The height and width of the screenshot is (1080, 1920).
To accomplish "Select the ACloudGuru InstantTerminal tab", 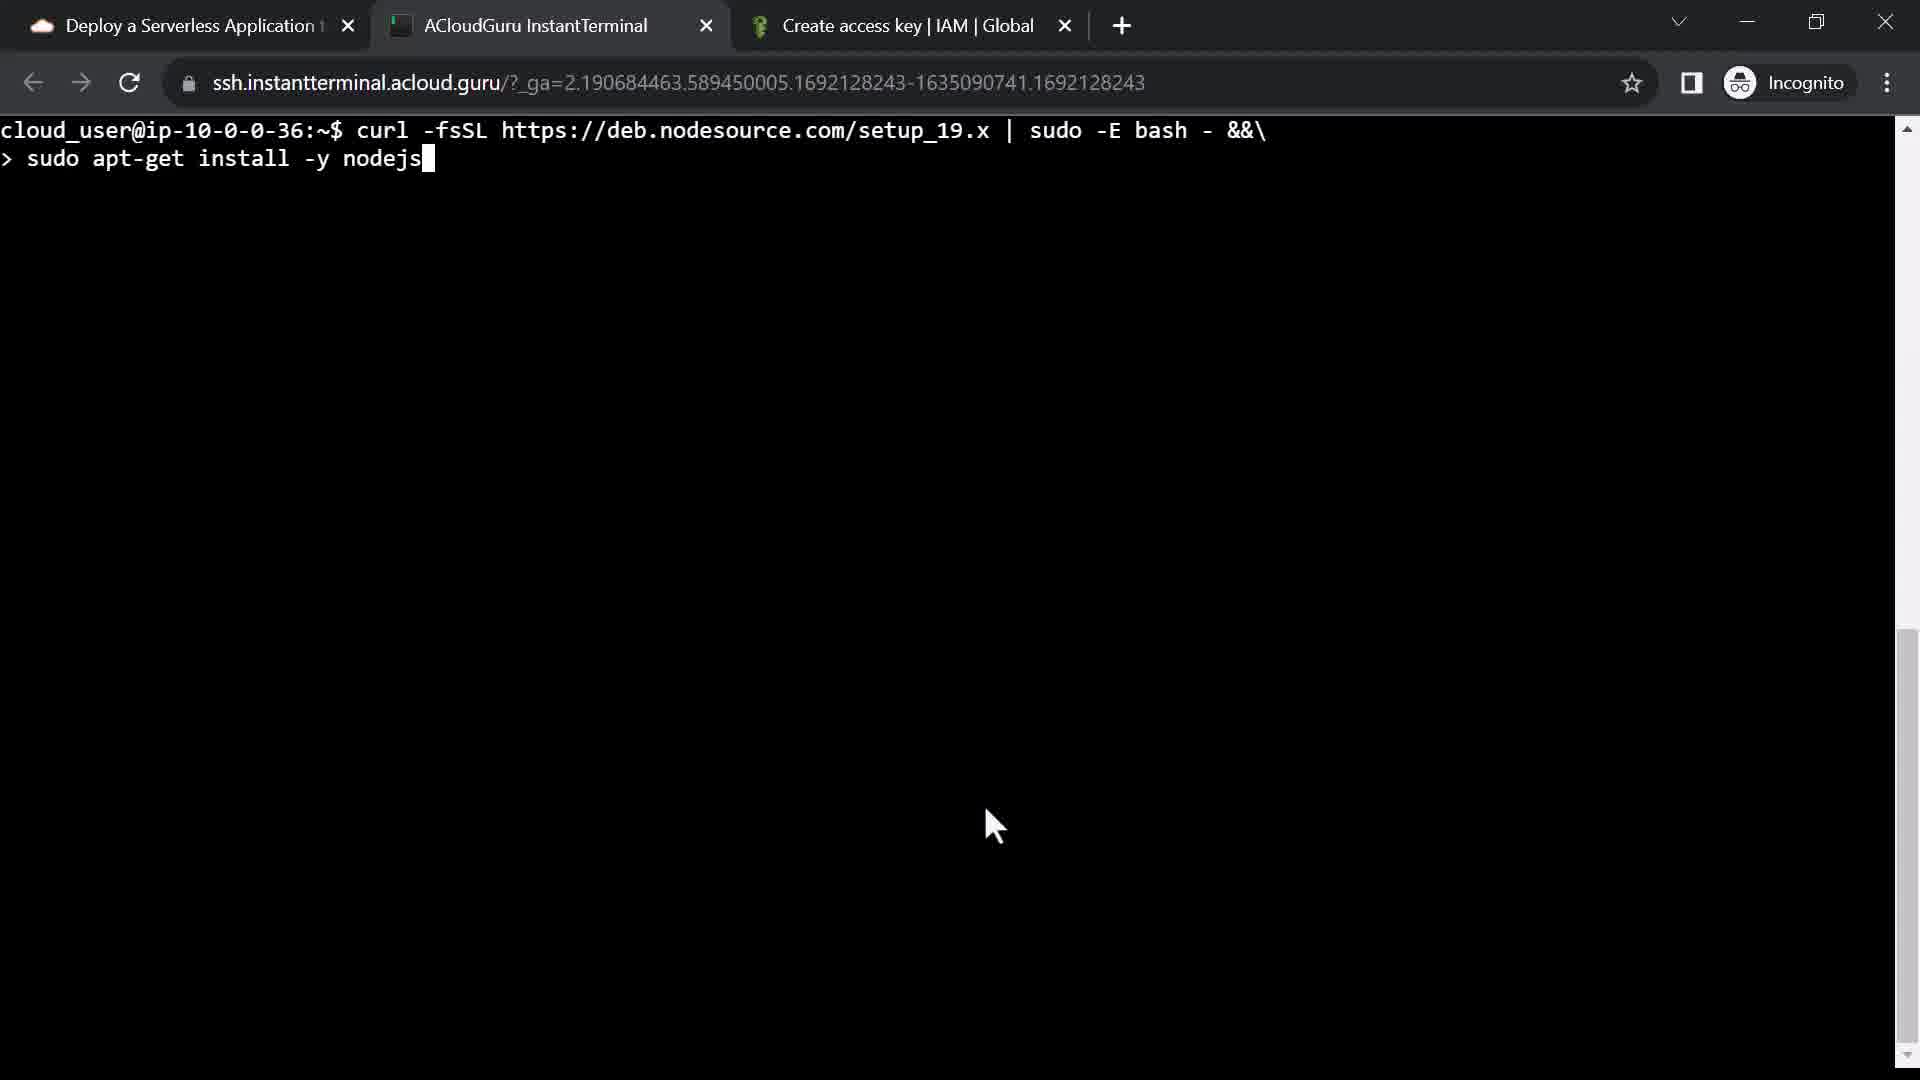I will pos(535,26).
